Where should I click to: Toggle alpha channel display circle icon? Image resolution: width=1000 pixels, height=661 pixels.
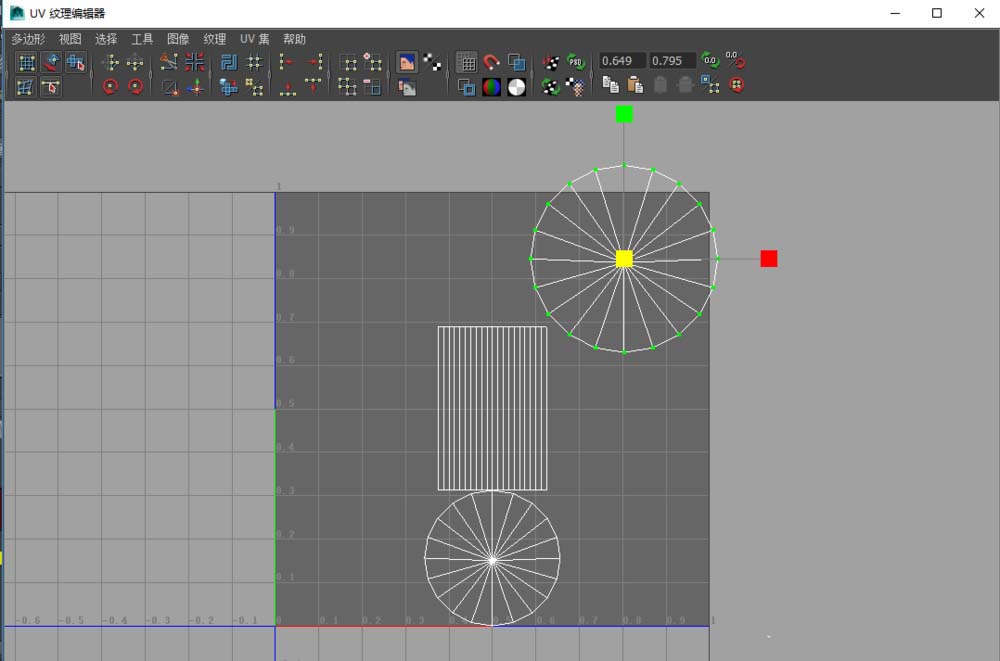[x=516, y=87]
